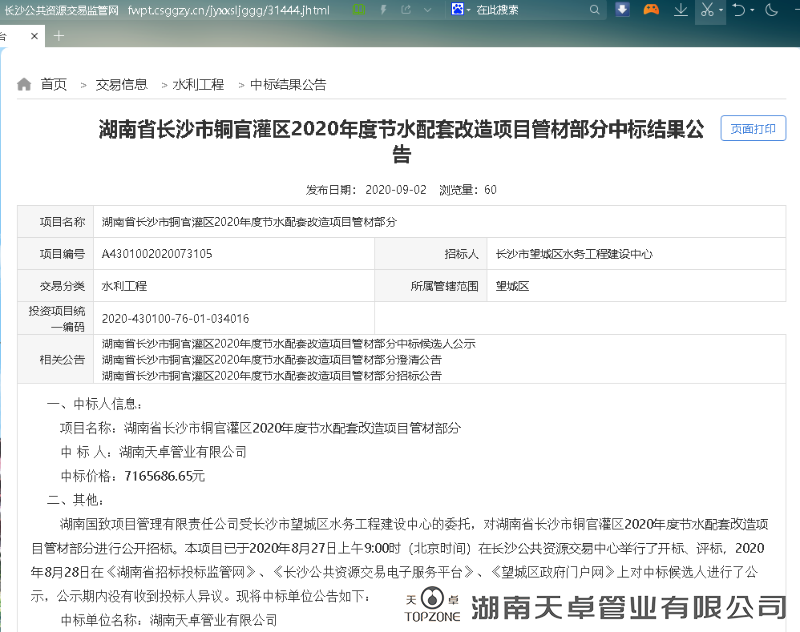The width and height of the screenshot is (800, 632).
Task: Click the home icon before 首页 breadcrumb
Action: click(x=25, y=84)
